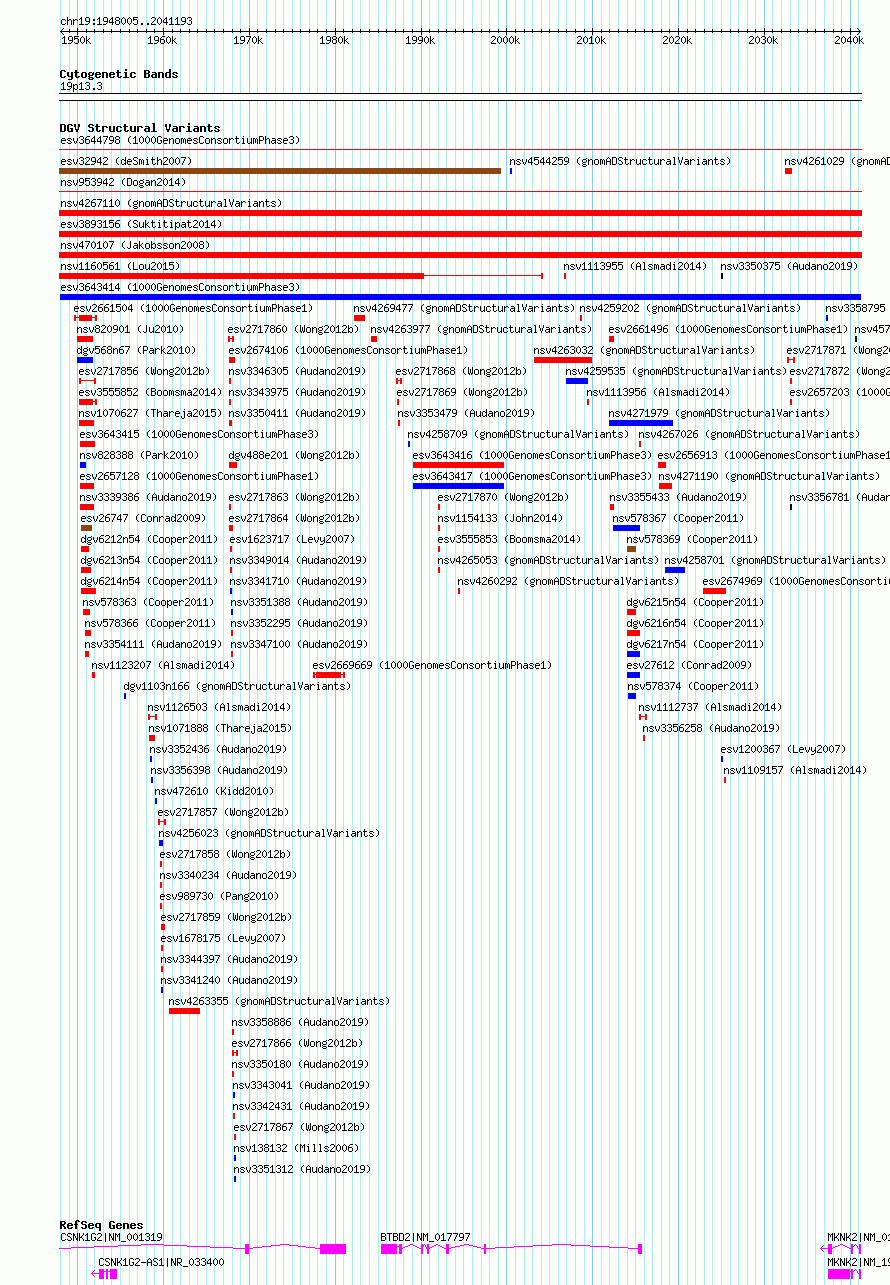
Task: Click CSNK1G2-AS1|NR_033400 gene label
Action: point(161,1262)
